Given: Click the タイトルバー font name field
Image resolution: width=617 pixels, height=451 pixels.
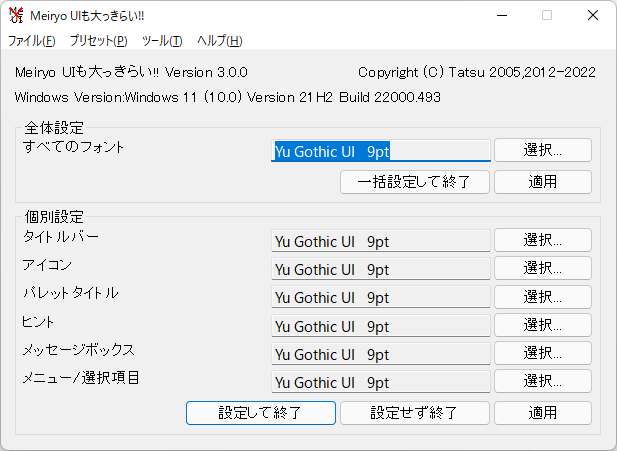Looking at the screenshot, I should [x=380, y=241].
